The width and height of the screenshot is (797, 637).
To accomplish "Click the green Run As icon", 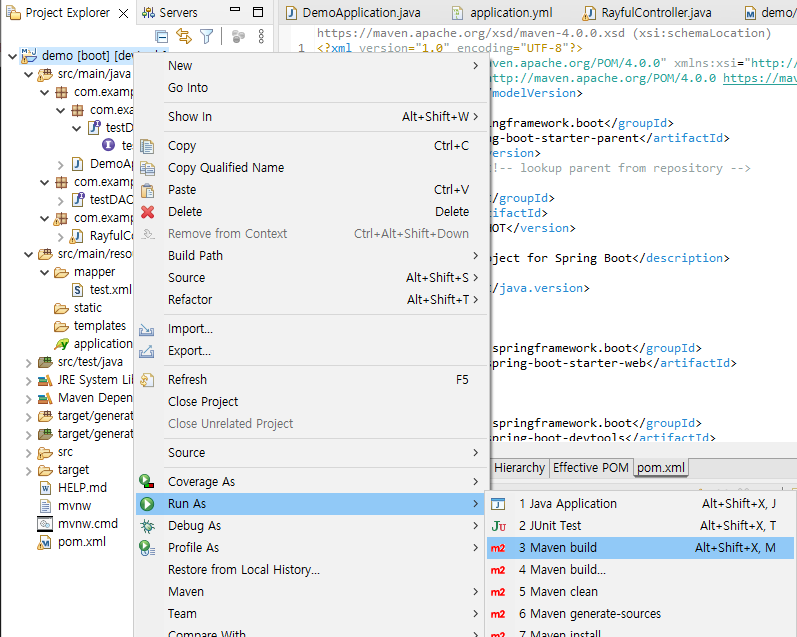I will click(x=147, y=504).
